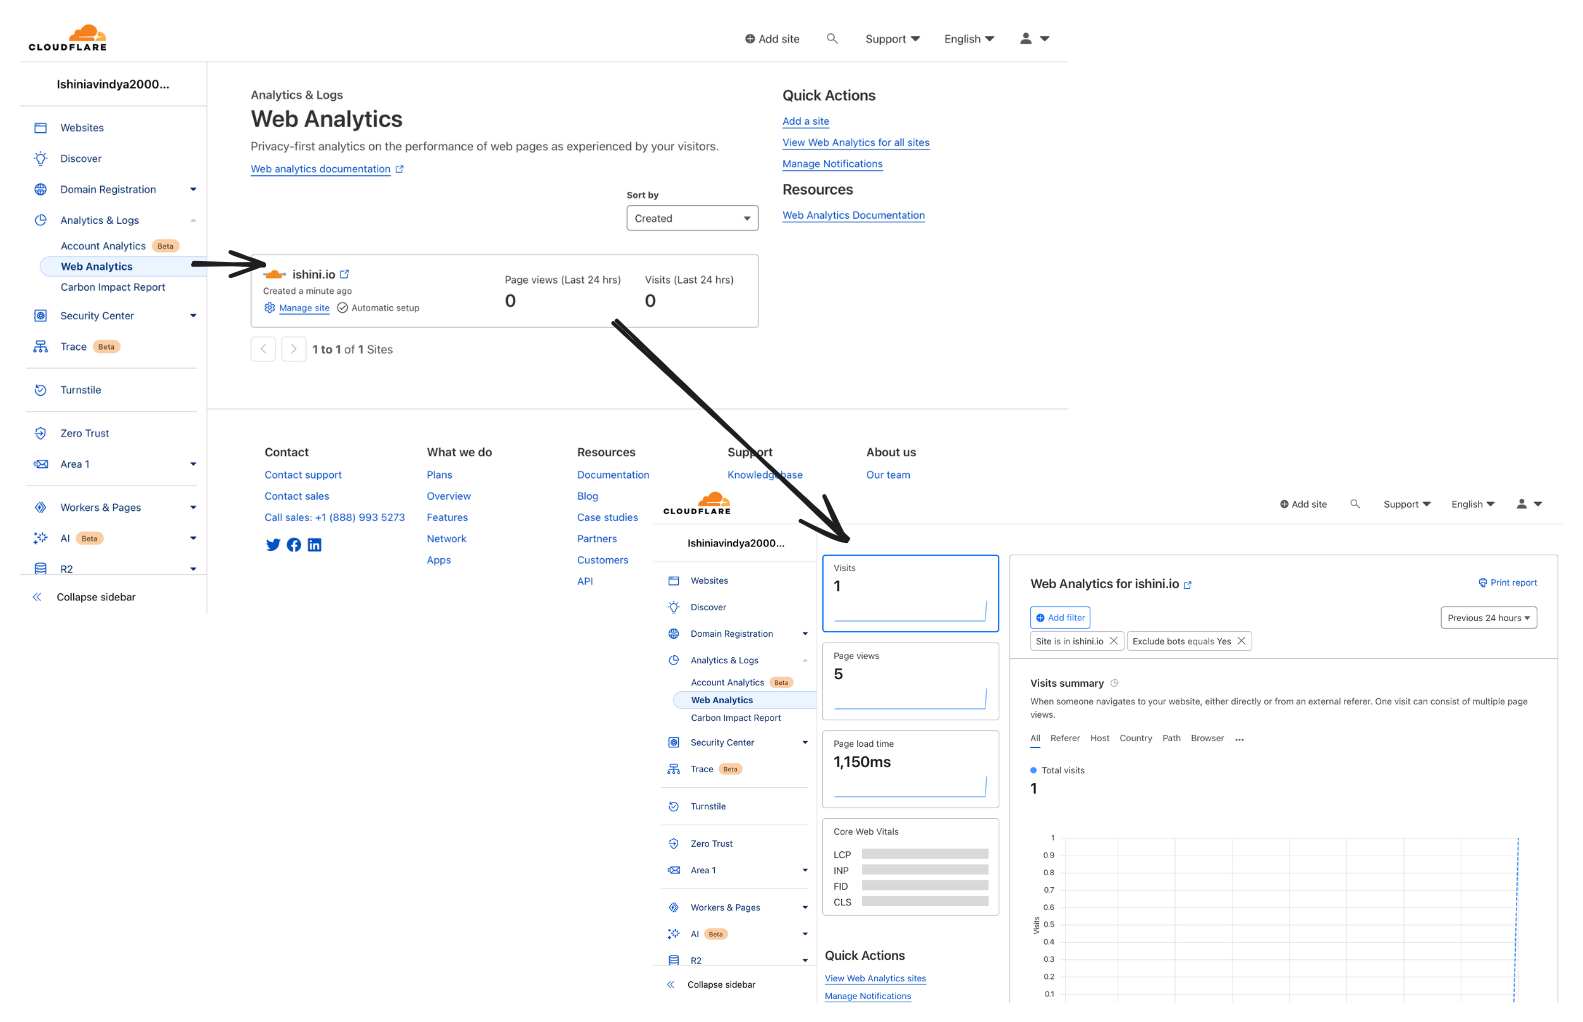Screen dimensions: 1583x1022
Task: Click Websites icon in top dashboard sidebar
Action: click(x=41, y=128)
